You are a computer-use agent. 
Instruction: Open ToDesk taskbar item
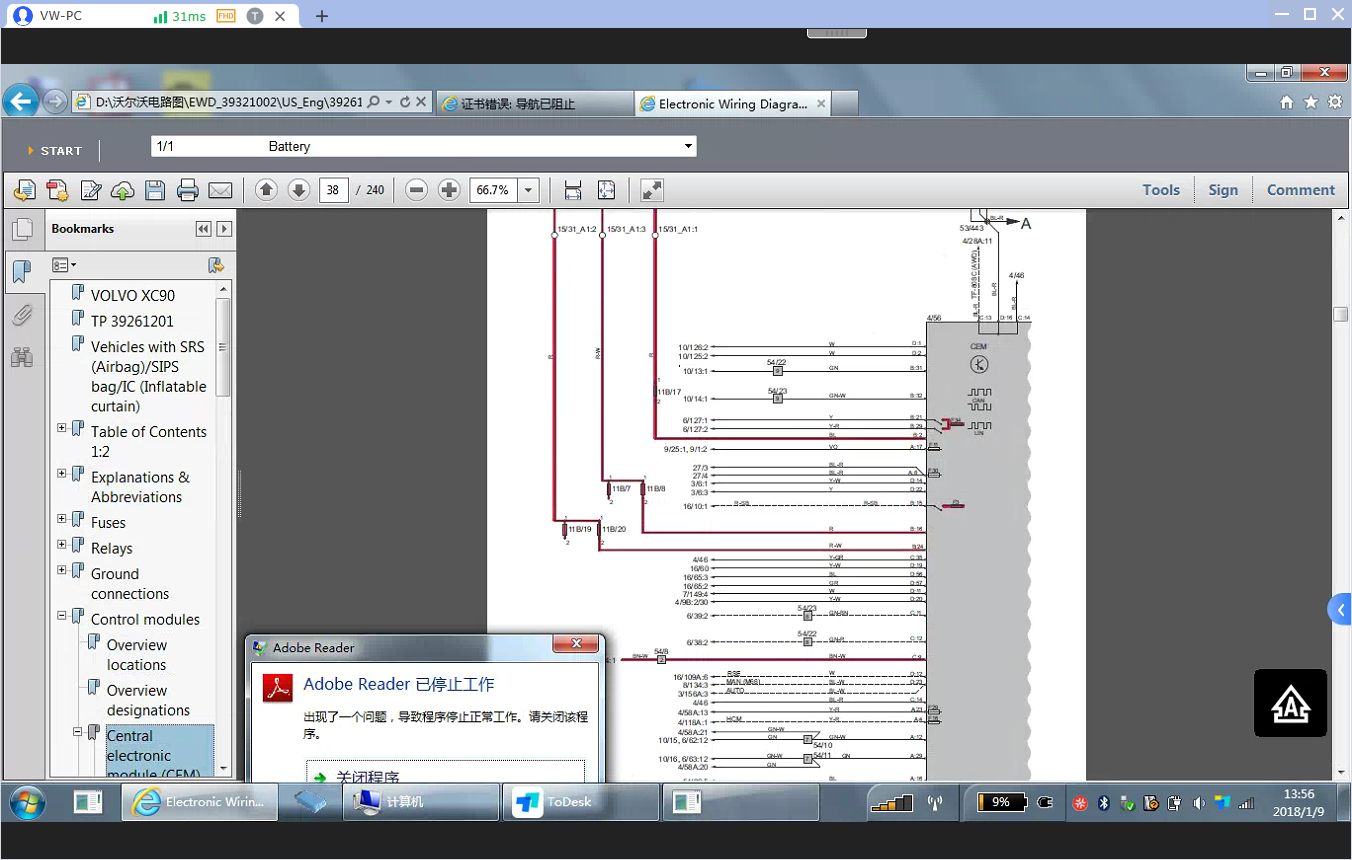[581, 802]
